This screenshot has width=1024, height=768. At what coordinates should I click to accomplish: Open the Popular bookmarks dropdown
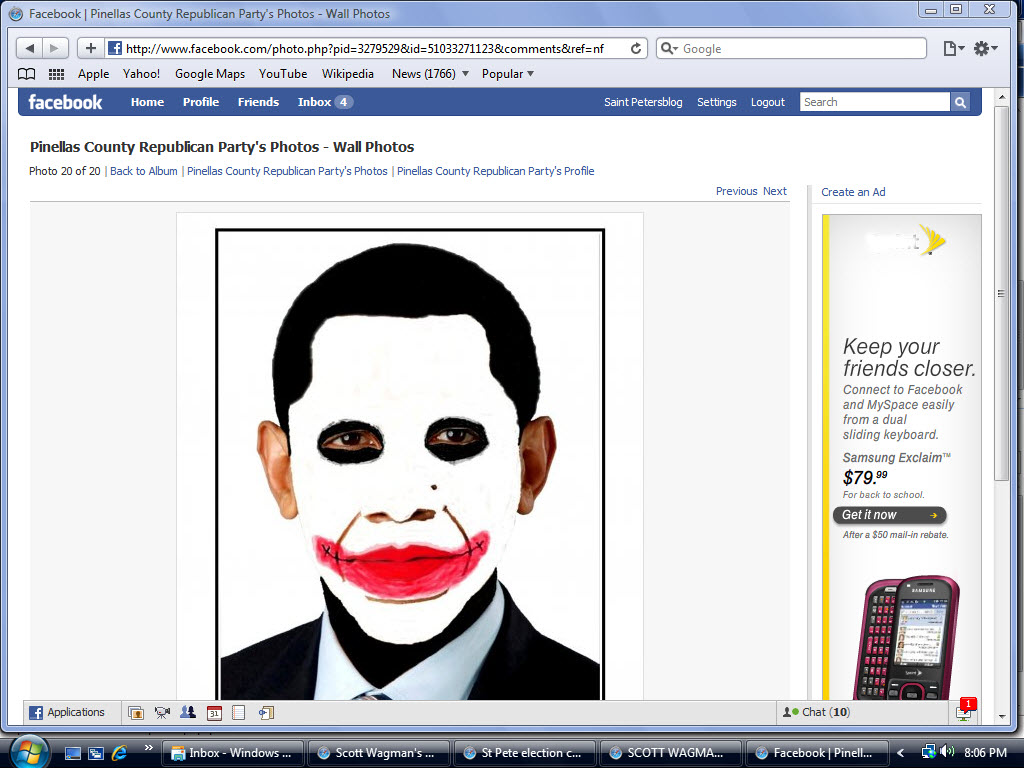pos(505,73)
